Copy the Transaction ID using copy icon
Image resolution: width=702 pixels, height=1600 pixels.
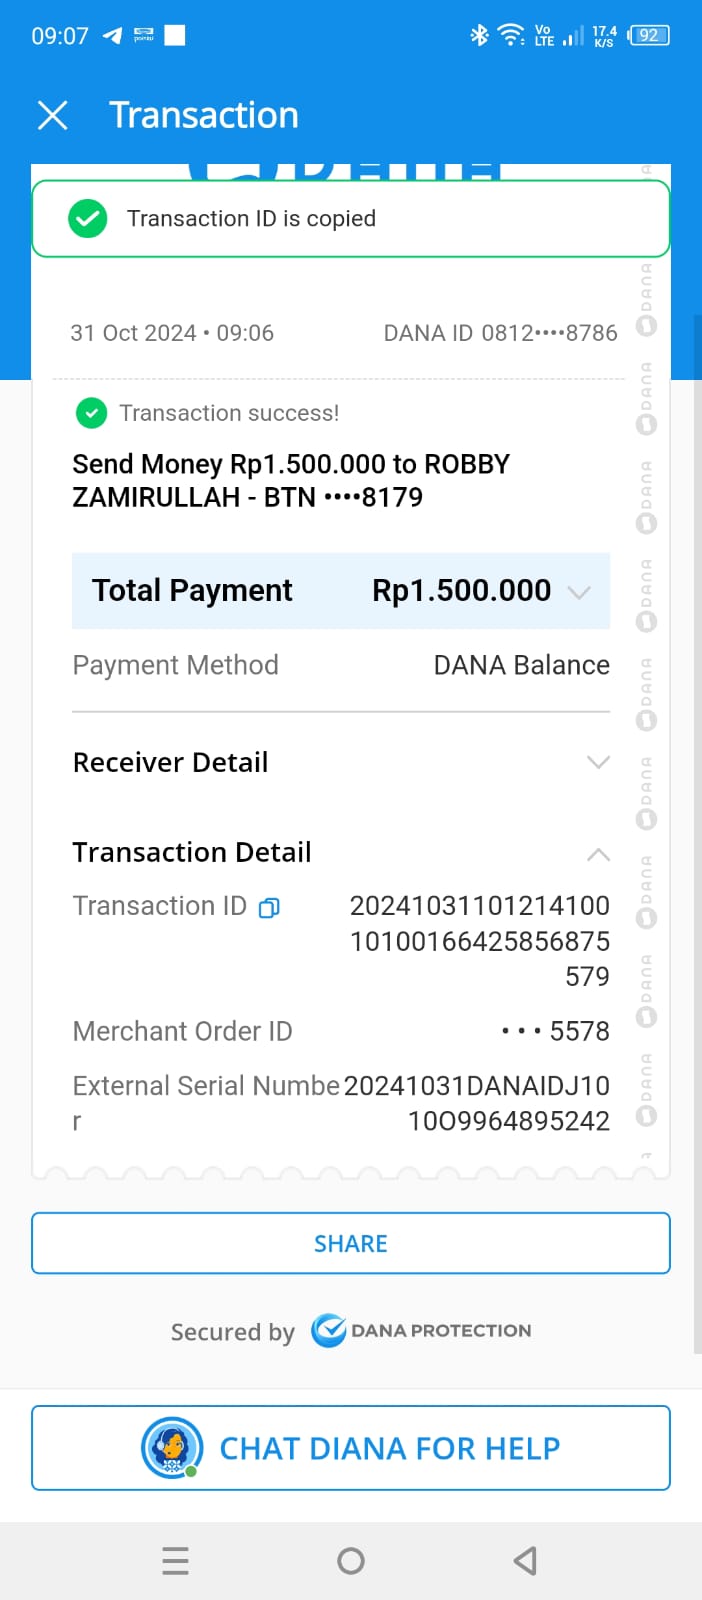point(269,908)
